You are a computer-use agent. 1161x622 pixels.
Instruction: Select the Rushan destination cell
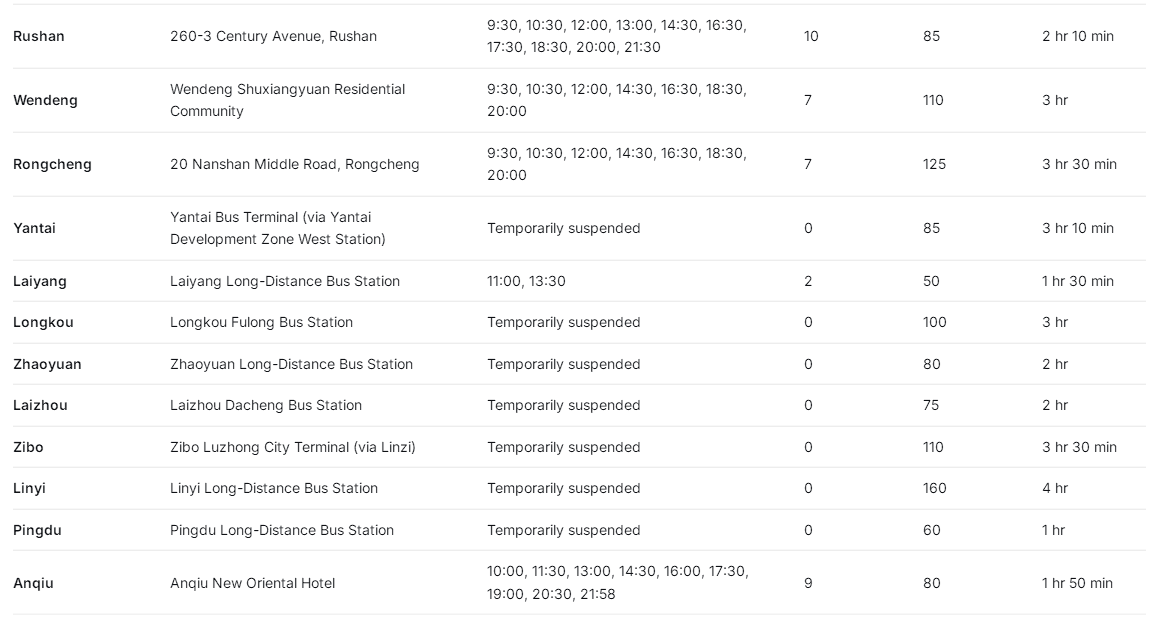coord(39,36)
